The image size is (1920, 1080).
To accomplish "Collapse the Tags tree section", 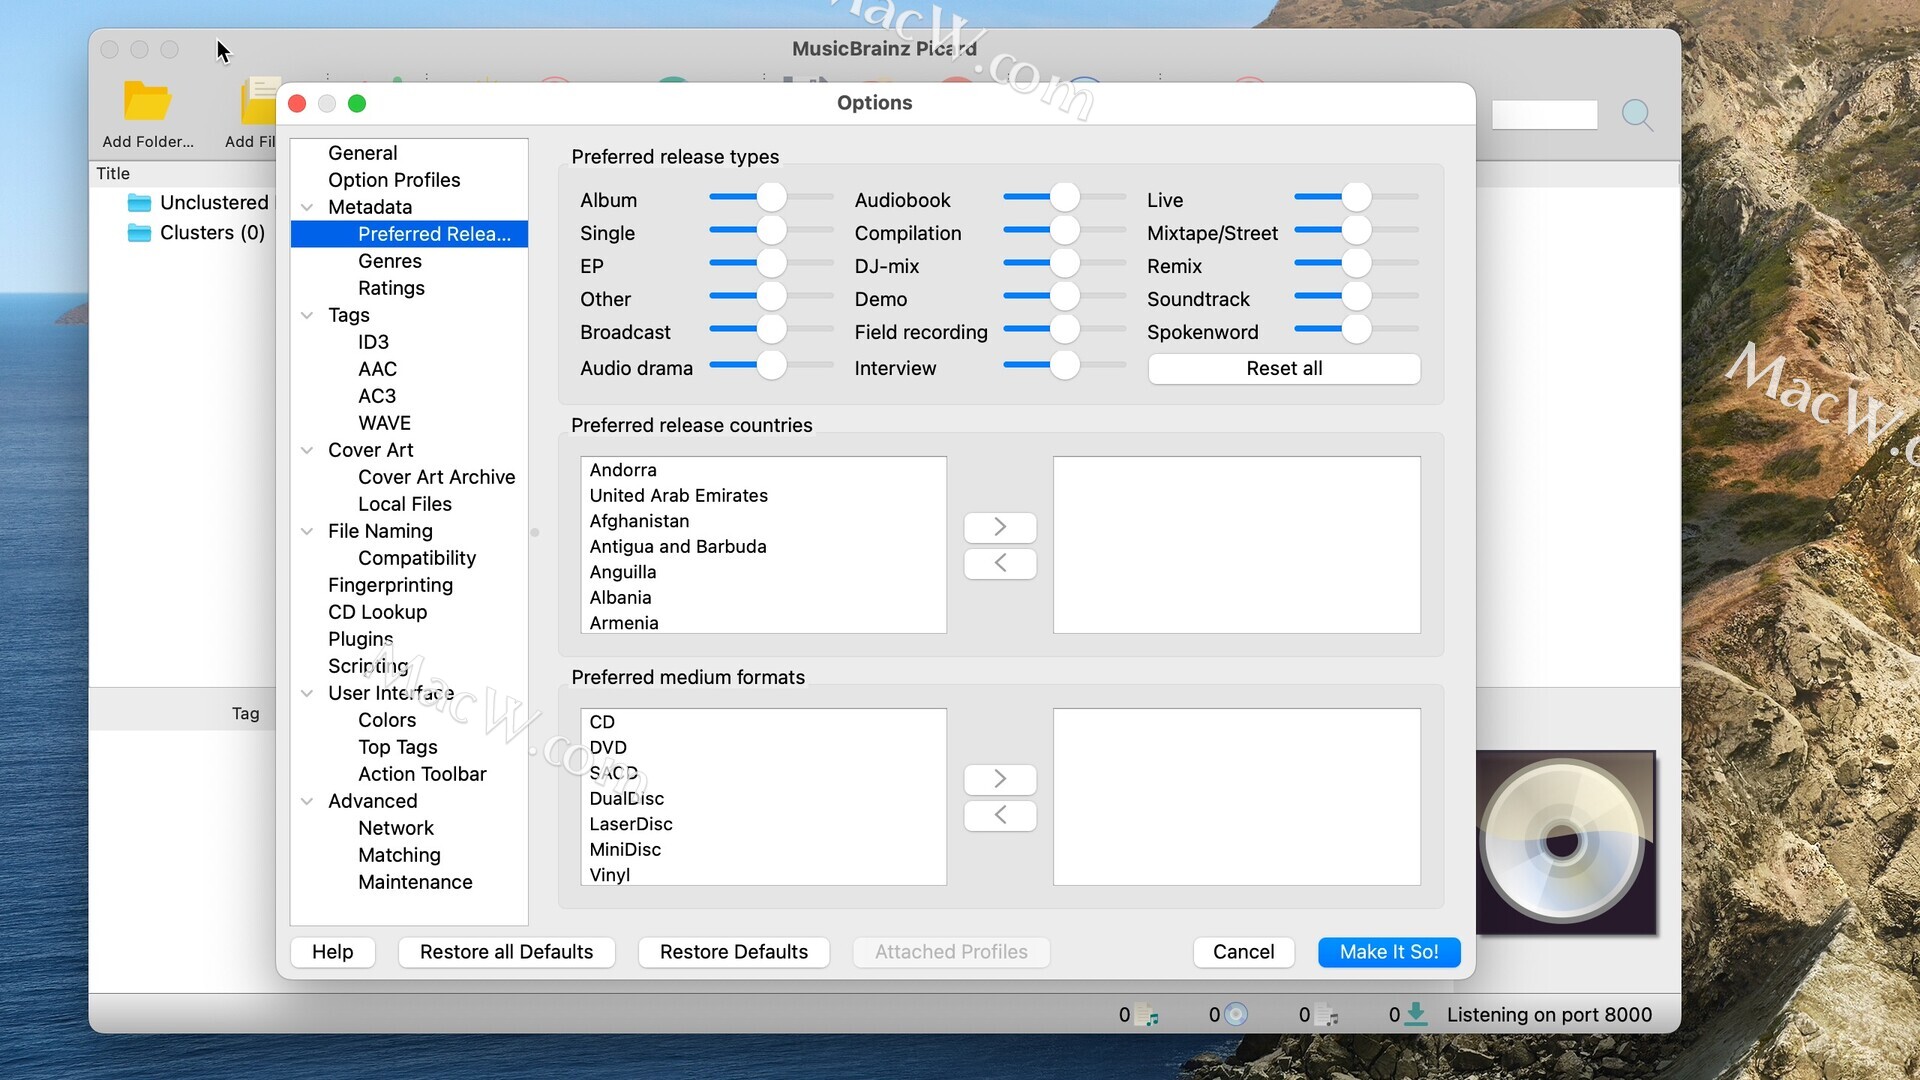I will [307, 315].
